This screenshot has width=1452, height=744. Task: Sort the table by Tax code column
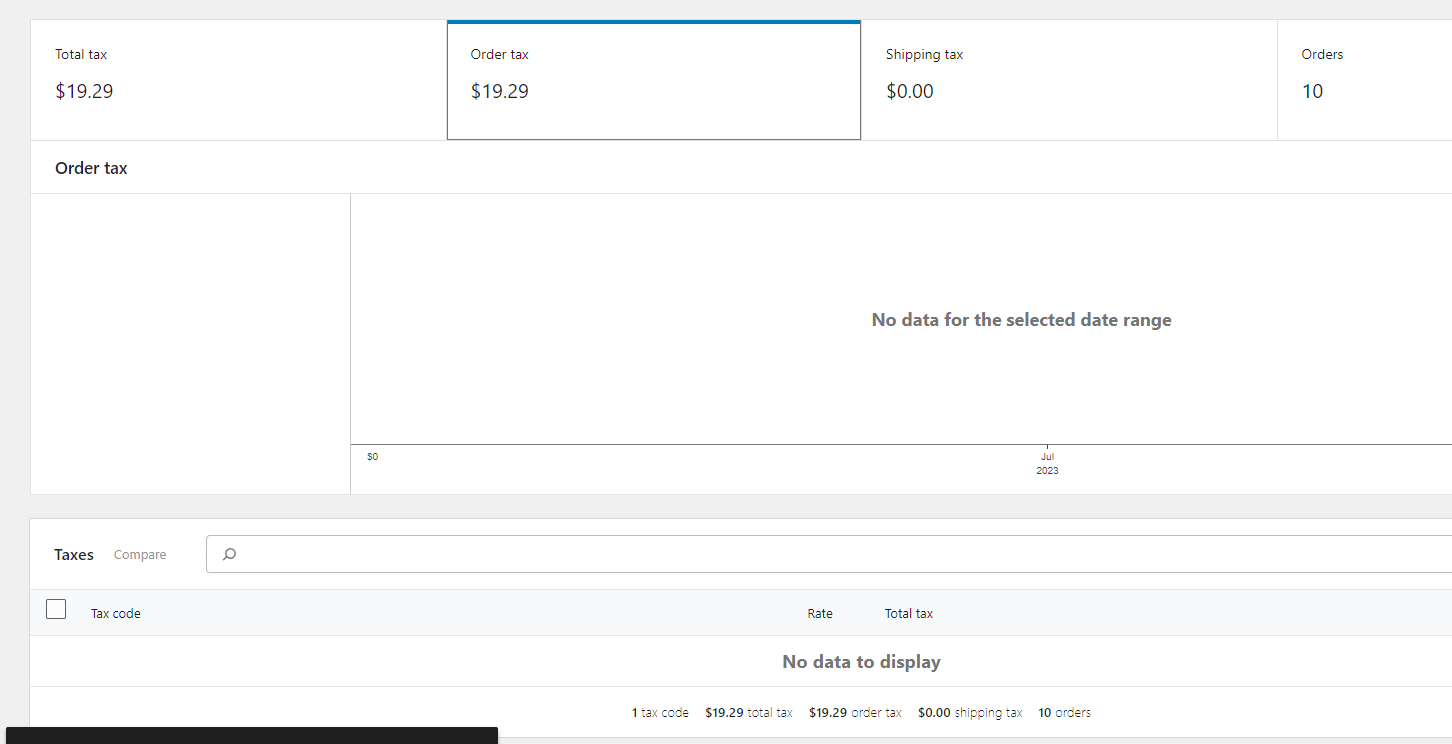coord(115,613)
